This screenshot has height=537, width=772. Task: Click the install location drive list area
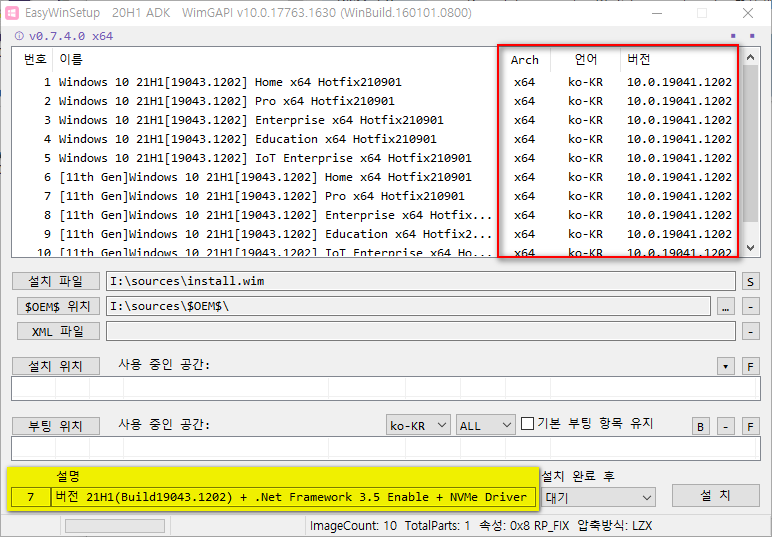(386, 388)
